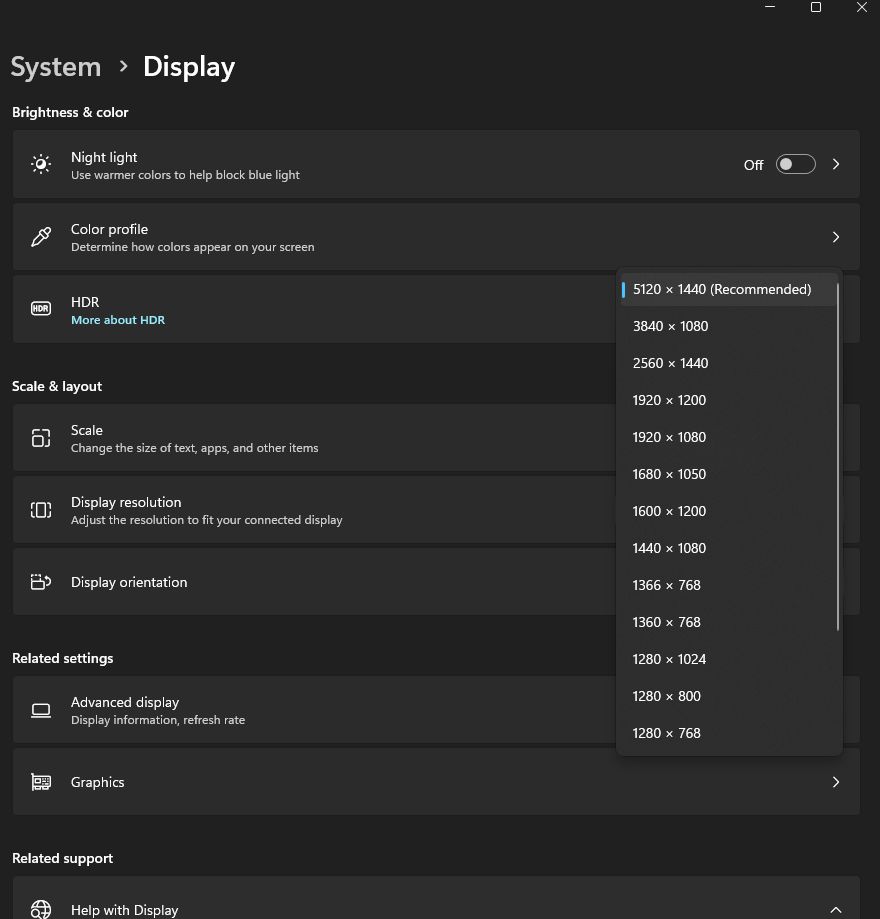Open Graphics settings chevron
The height and width of the screenshot is (919, 880).
click(836, 782)
